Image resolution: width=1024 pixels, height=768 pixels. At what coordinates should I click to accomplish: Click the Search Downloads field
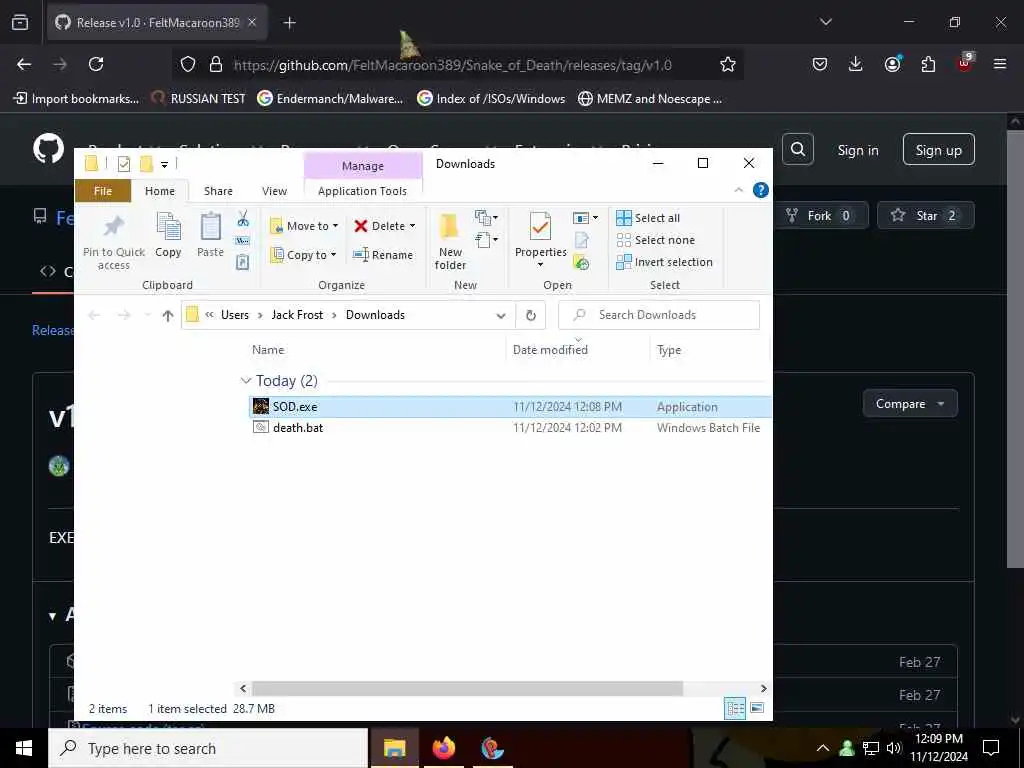659,315
